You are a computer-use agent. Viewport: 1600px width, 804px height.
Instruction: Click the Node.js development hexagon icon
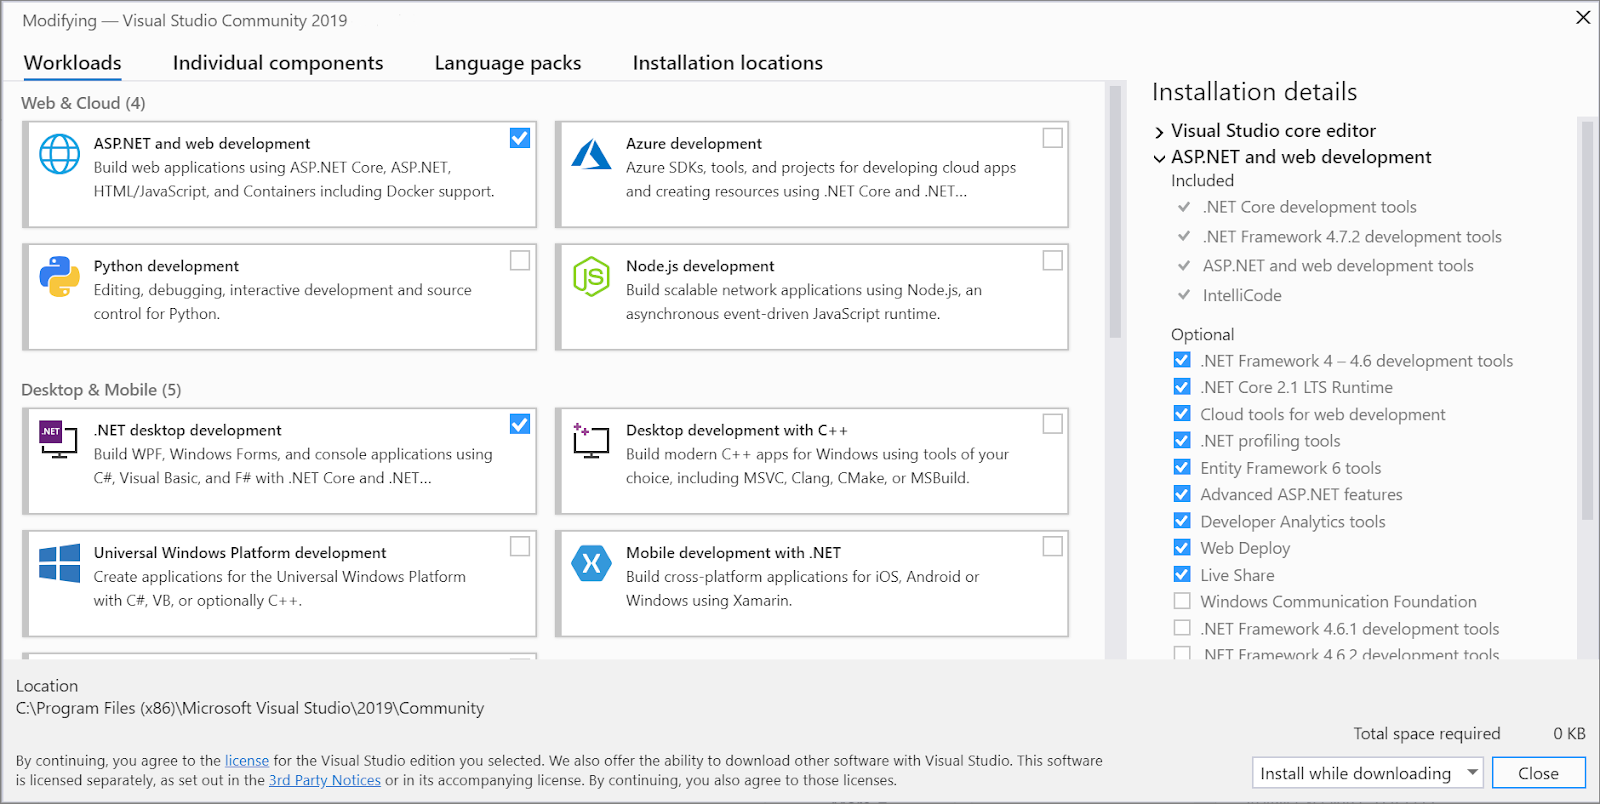click(x=591, y=277)
